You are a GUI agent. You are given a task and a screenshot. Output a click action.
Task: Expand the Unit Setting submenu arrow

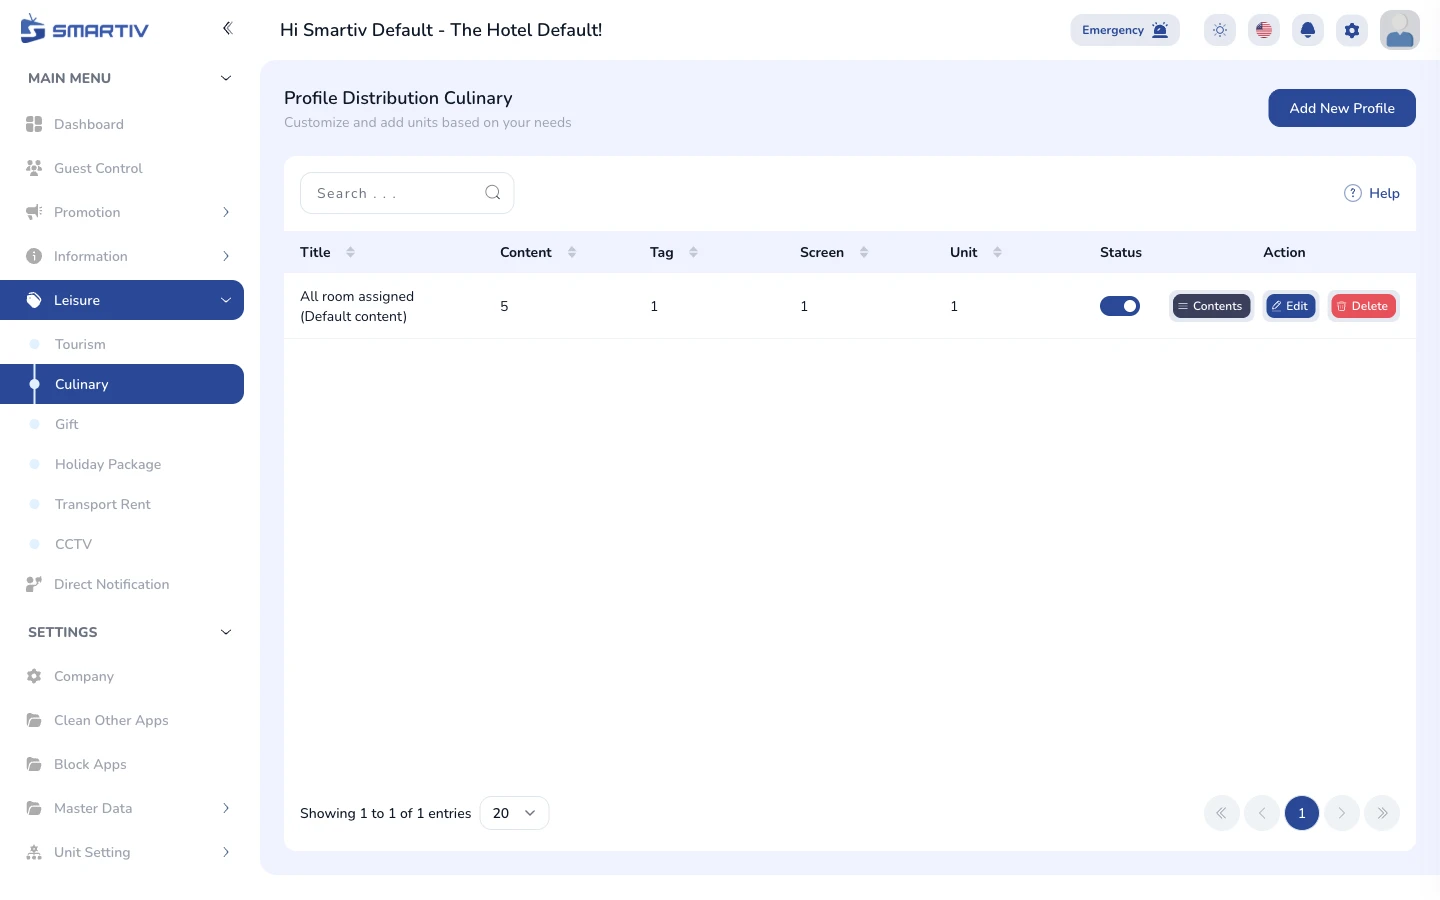(x=226, y=852)
